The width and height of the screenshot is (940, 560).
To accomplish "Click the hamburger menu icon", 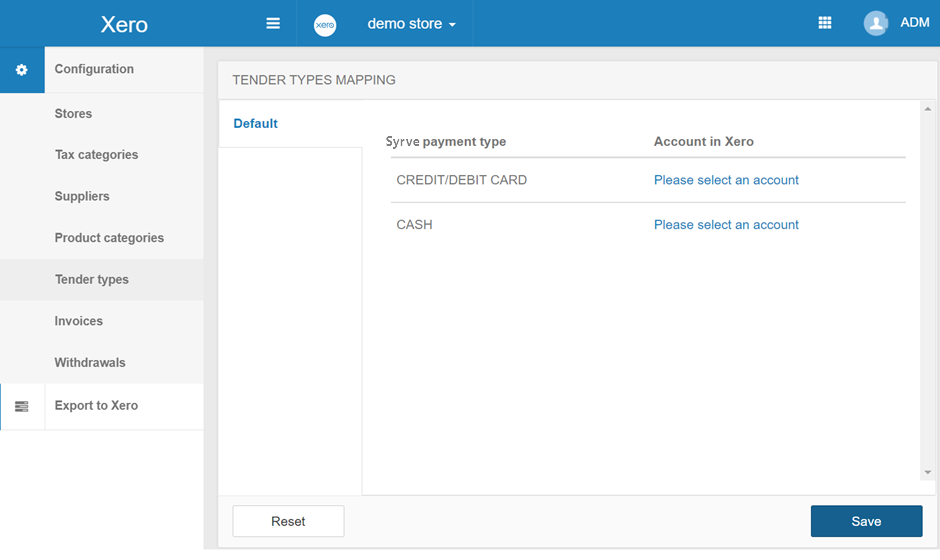I will point(273,23).
